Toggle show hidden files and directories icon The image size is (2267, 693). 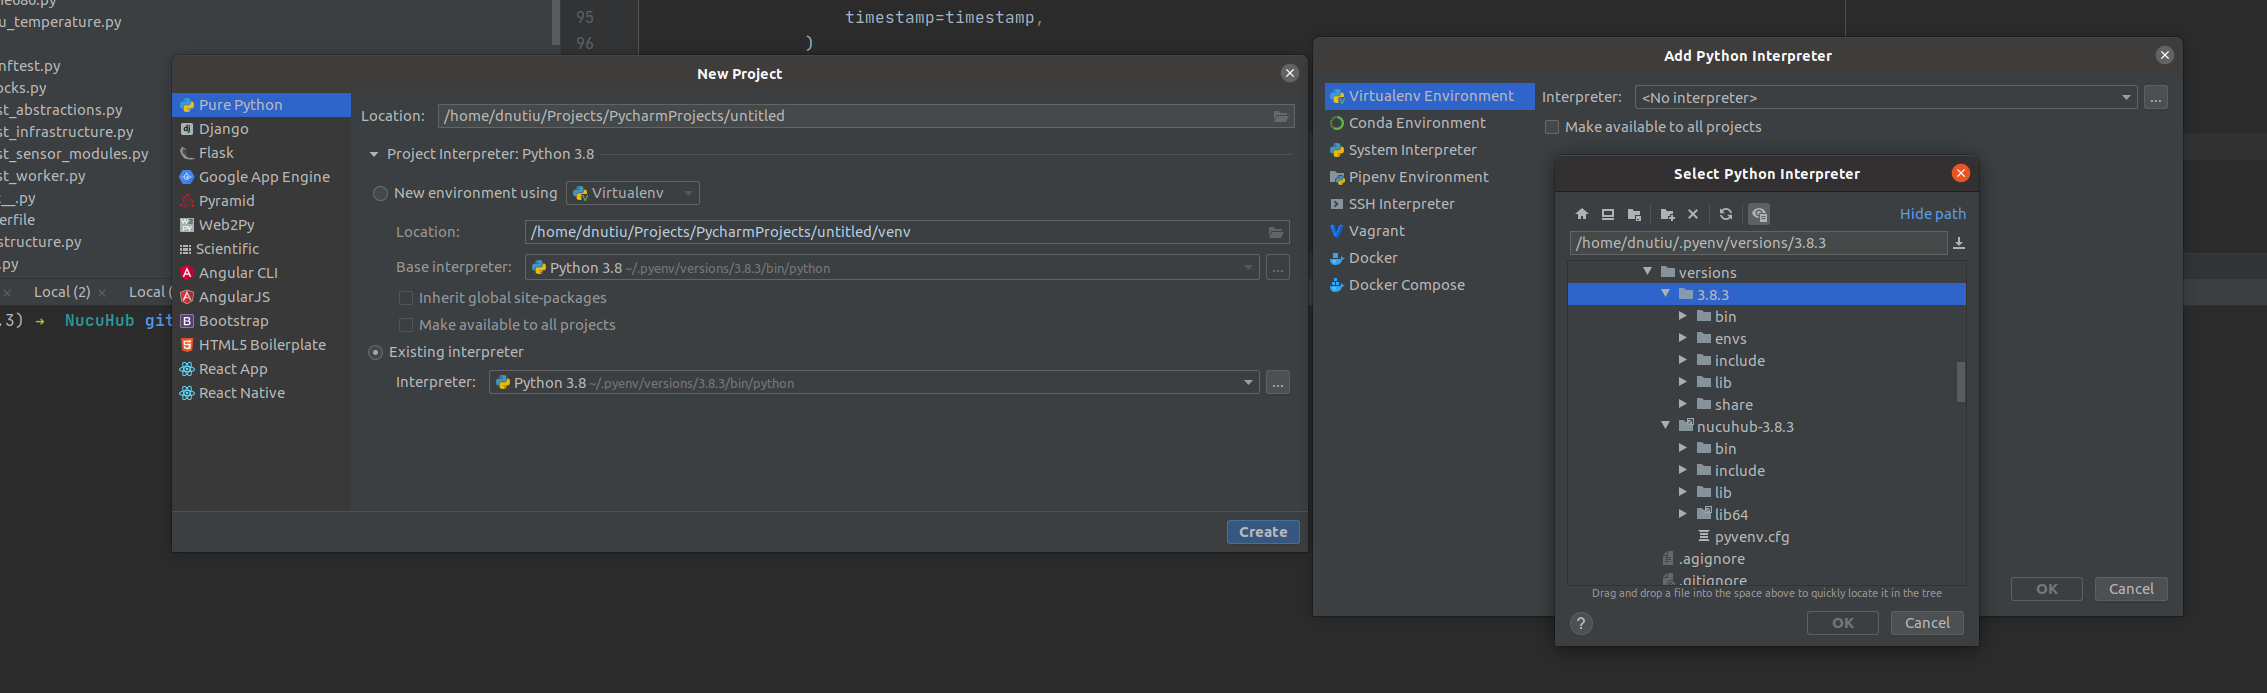coord(1759,214)
